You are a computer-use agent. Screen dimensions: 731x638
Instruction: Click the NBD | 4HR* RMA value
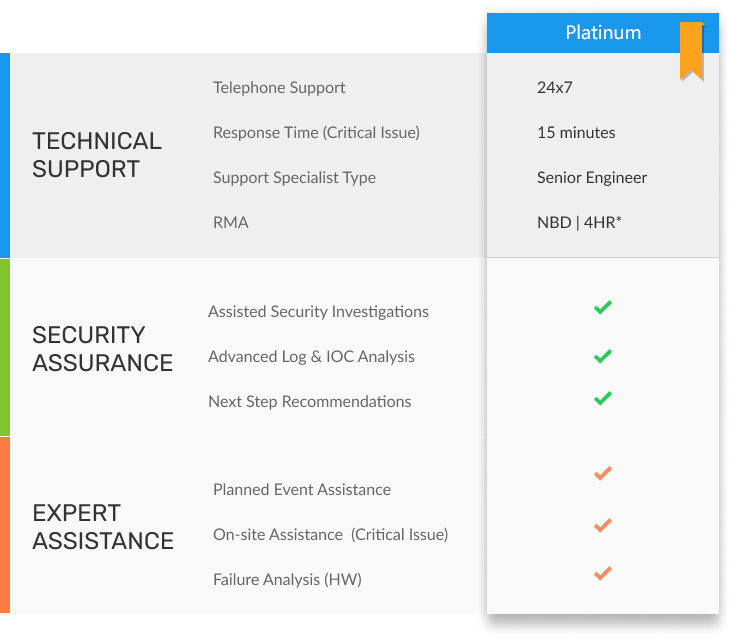[x=579, y=222]
